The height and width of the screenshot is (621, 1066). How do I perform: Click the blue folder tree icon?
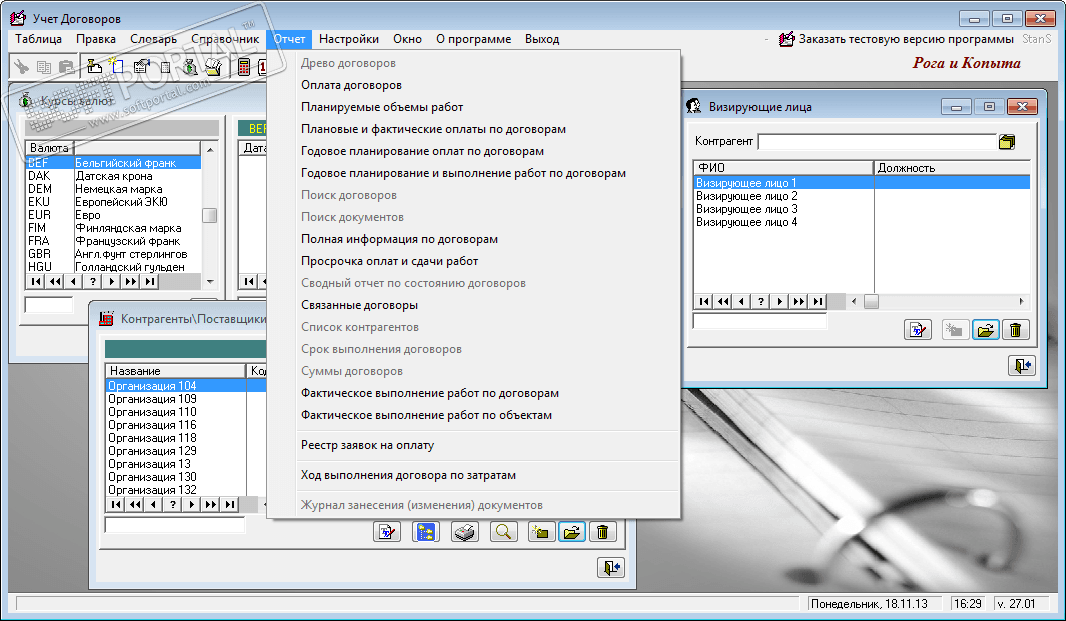pos(426,531)
